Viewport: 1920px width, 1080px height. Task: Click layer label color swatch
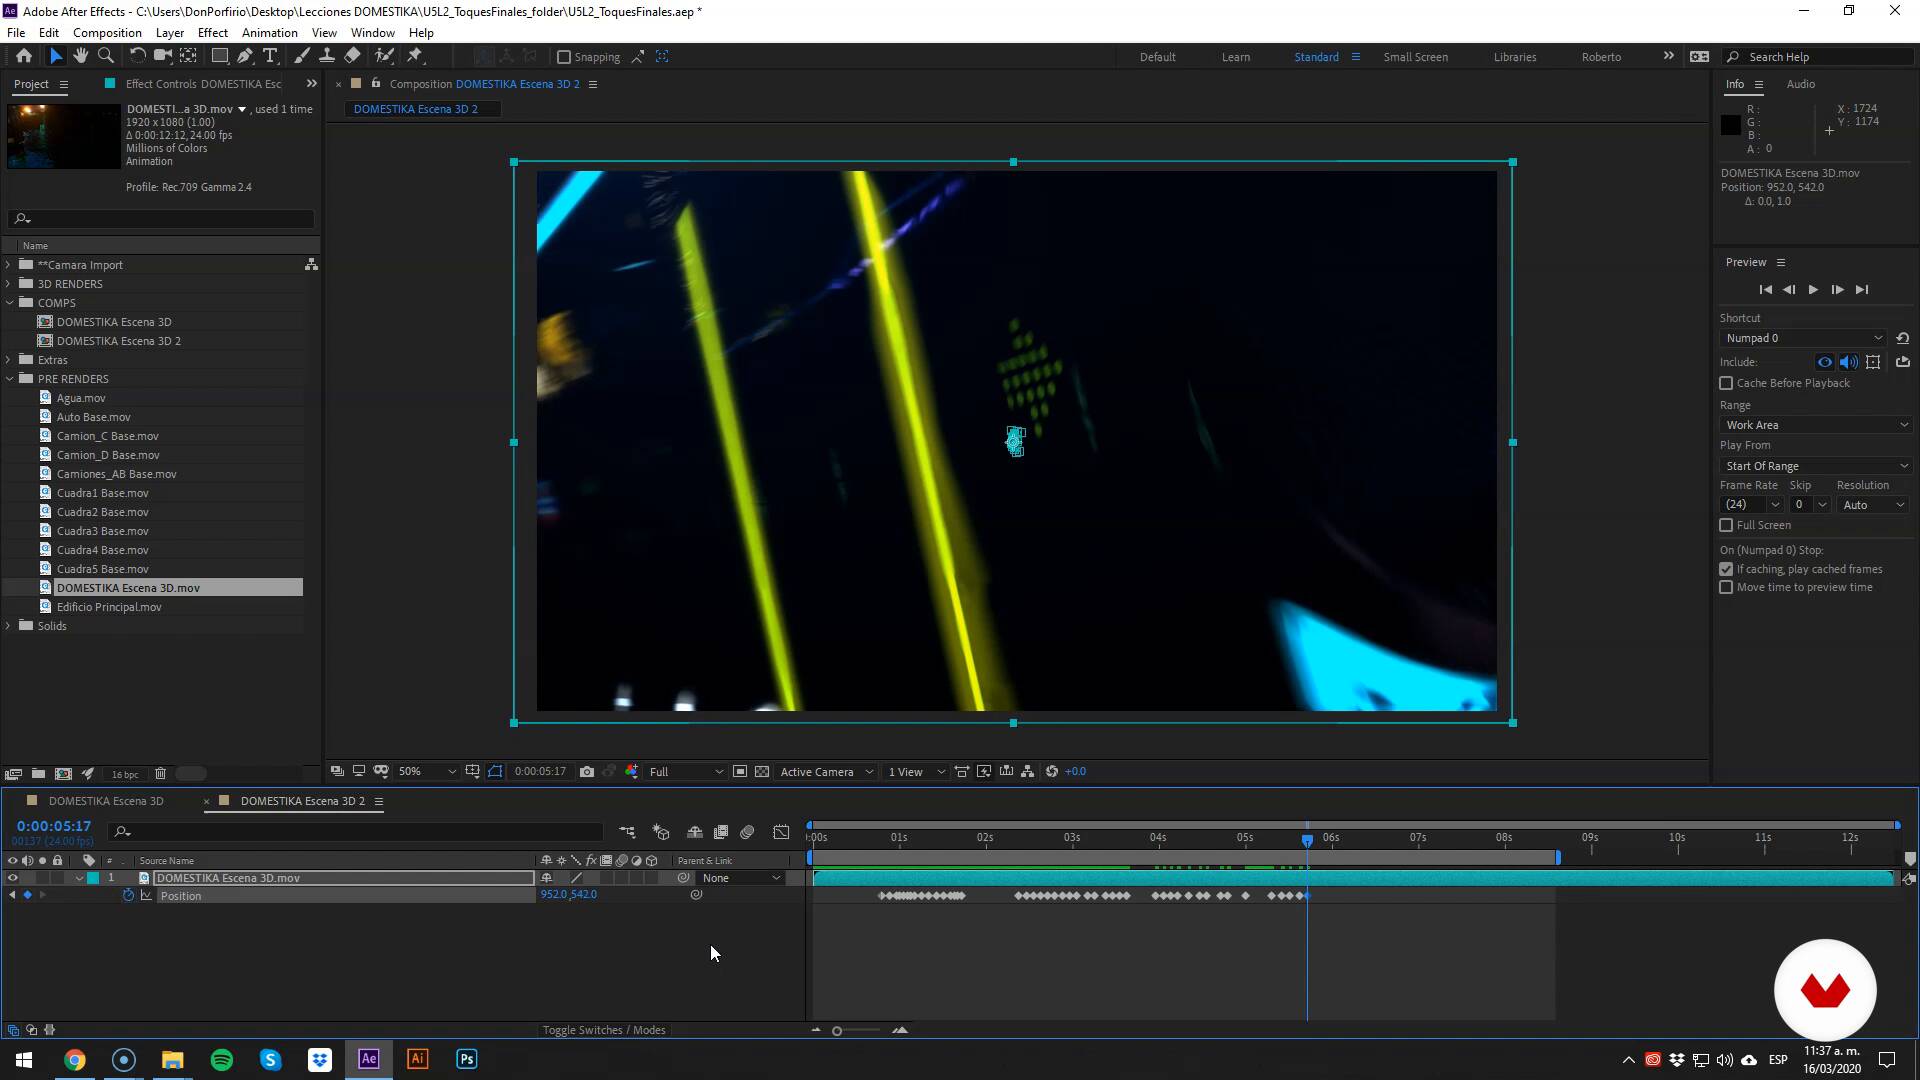tap(93, 879)
